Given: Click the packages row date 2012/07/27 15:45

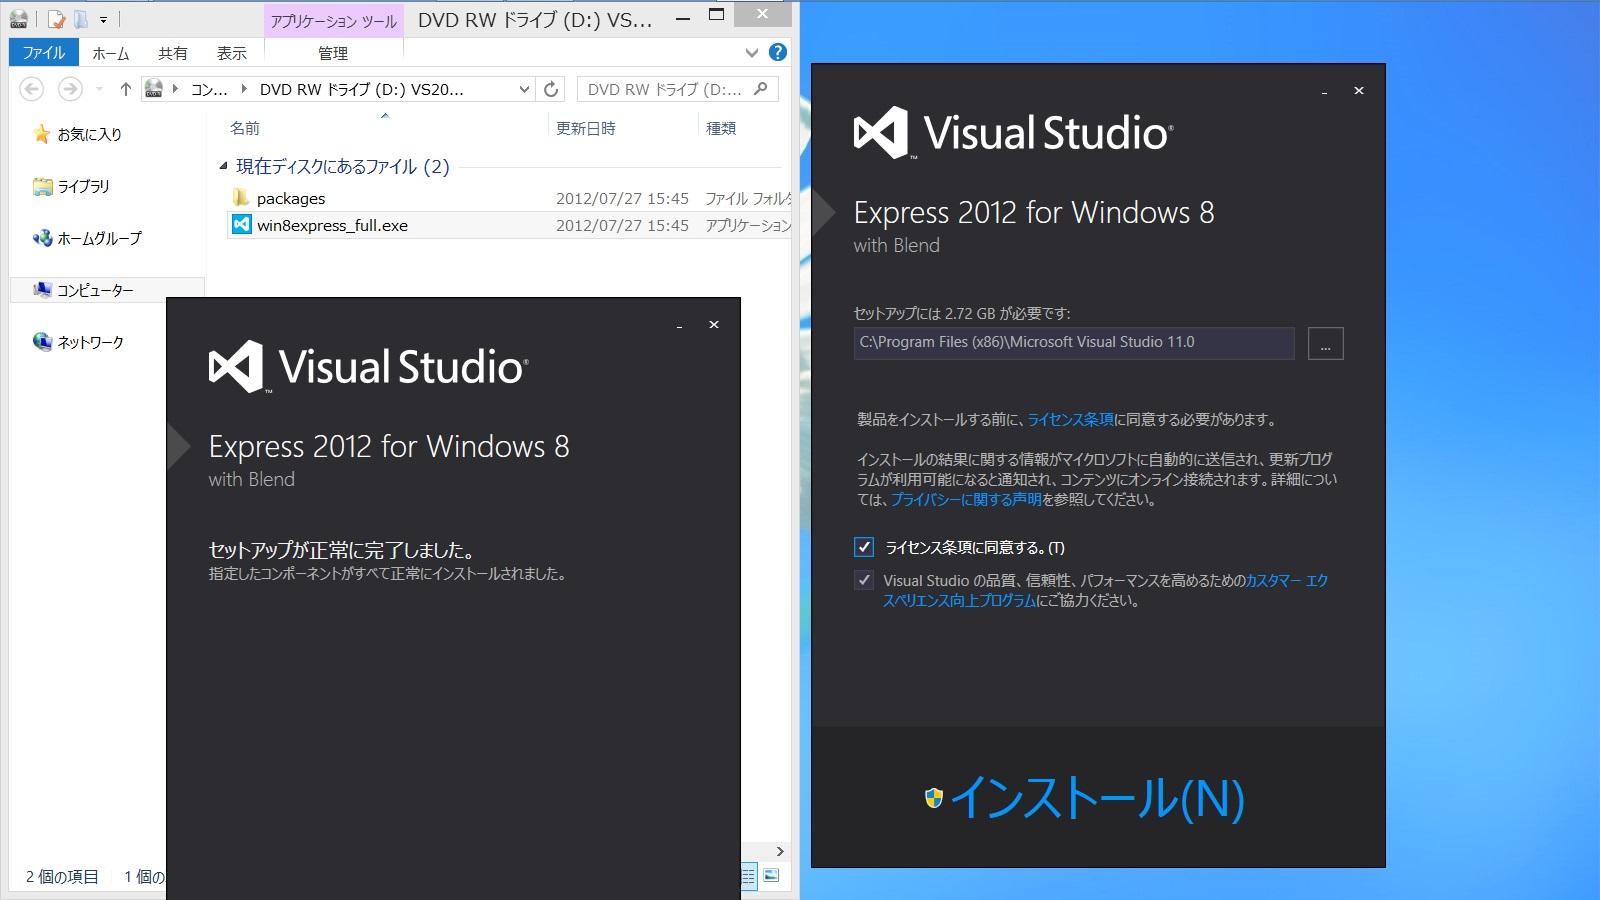Looking at the screenshot, I should click(x=622, y=198).
